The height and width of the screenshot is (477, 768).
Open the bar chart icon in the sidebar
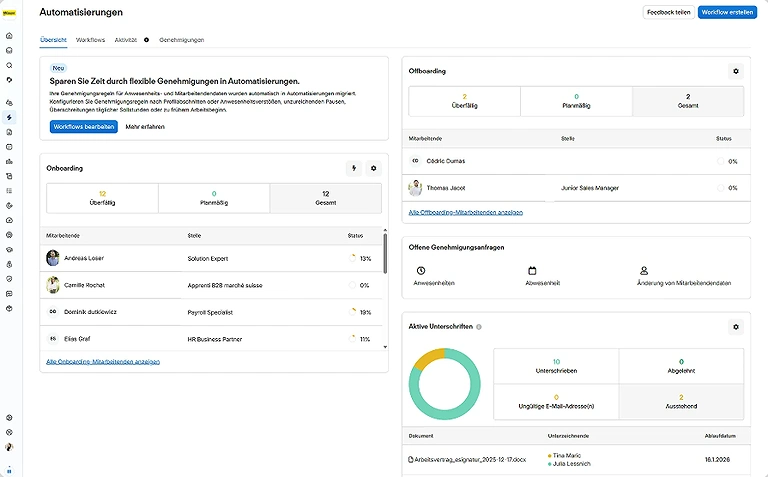9,162
